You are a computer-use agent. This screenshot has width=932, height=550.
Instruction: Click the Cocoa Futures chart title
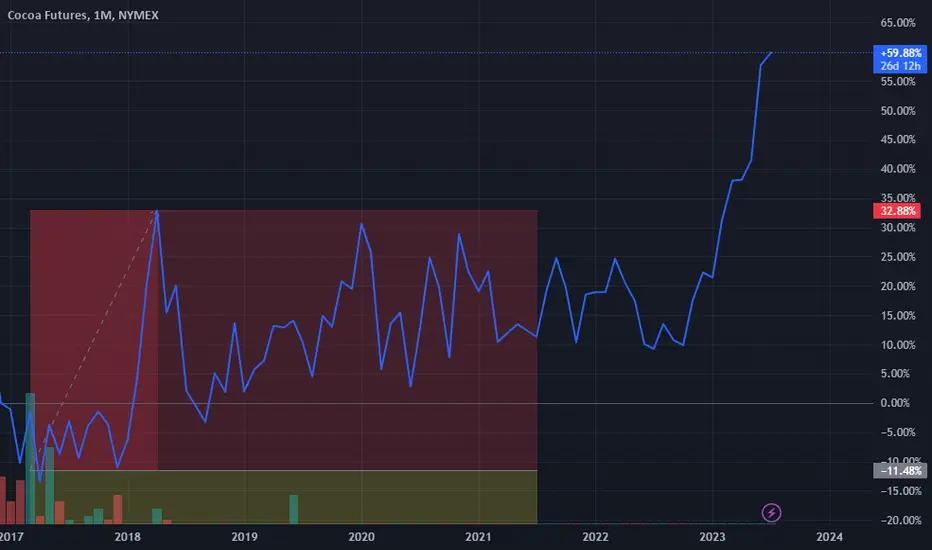(x=83, y=15)
